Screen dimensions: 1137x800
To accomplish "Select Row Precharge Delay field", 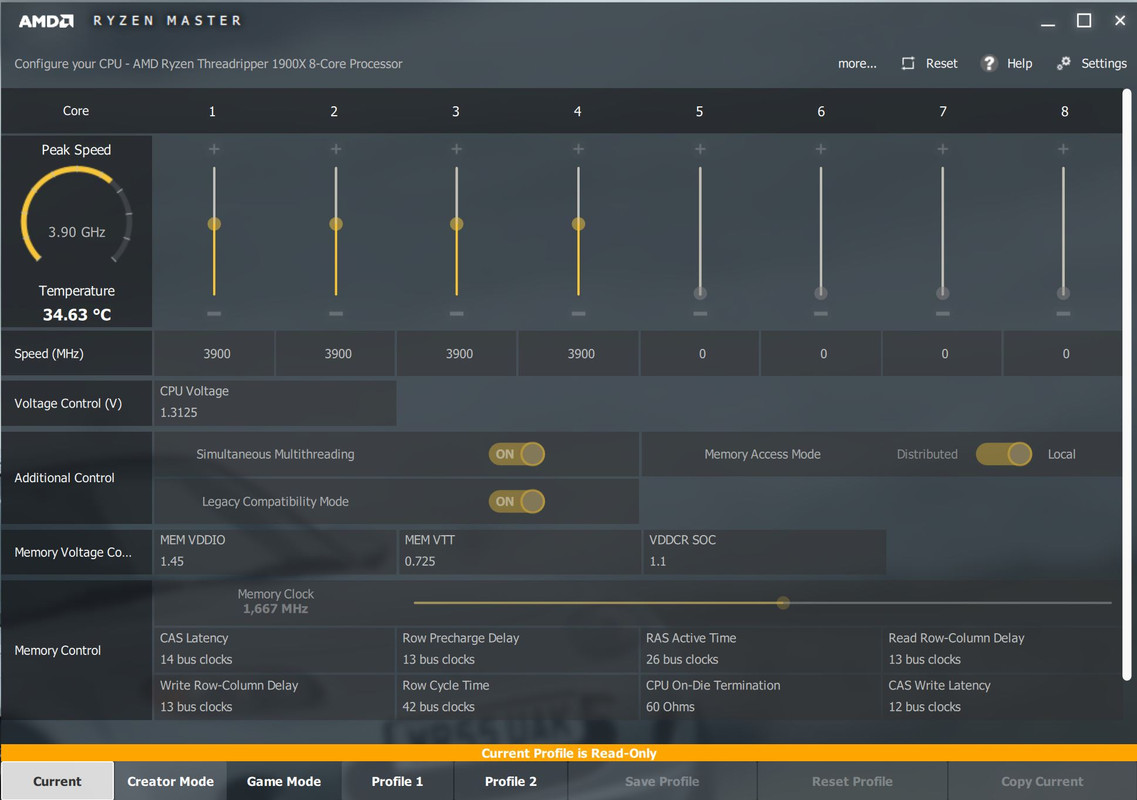I will point(517,649).
